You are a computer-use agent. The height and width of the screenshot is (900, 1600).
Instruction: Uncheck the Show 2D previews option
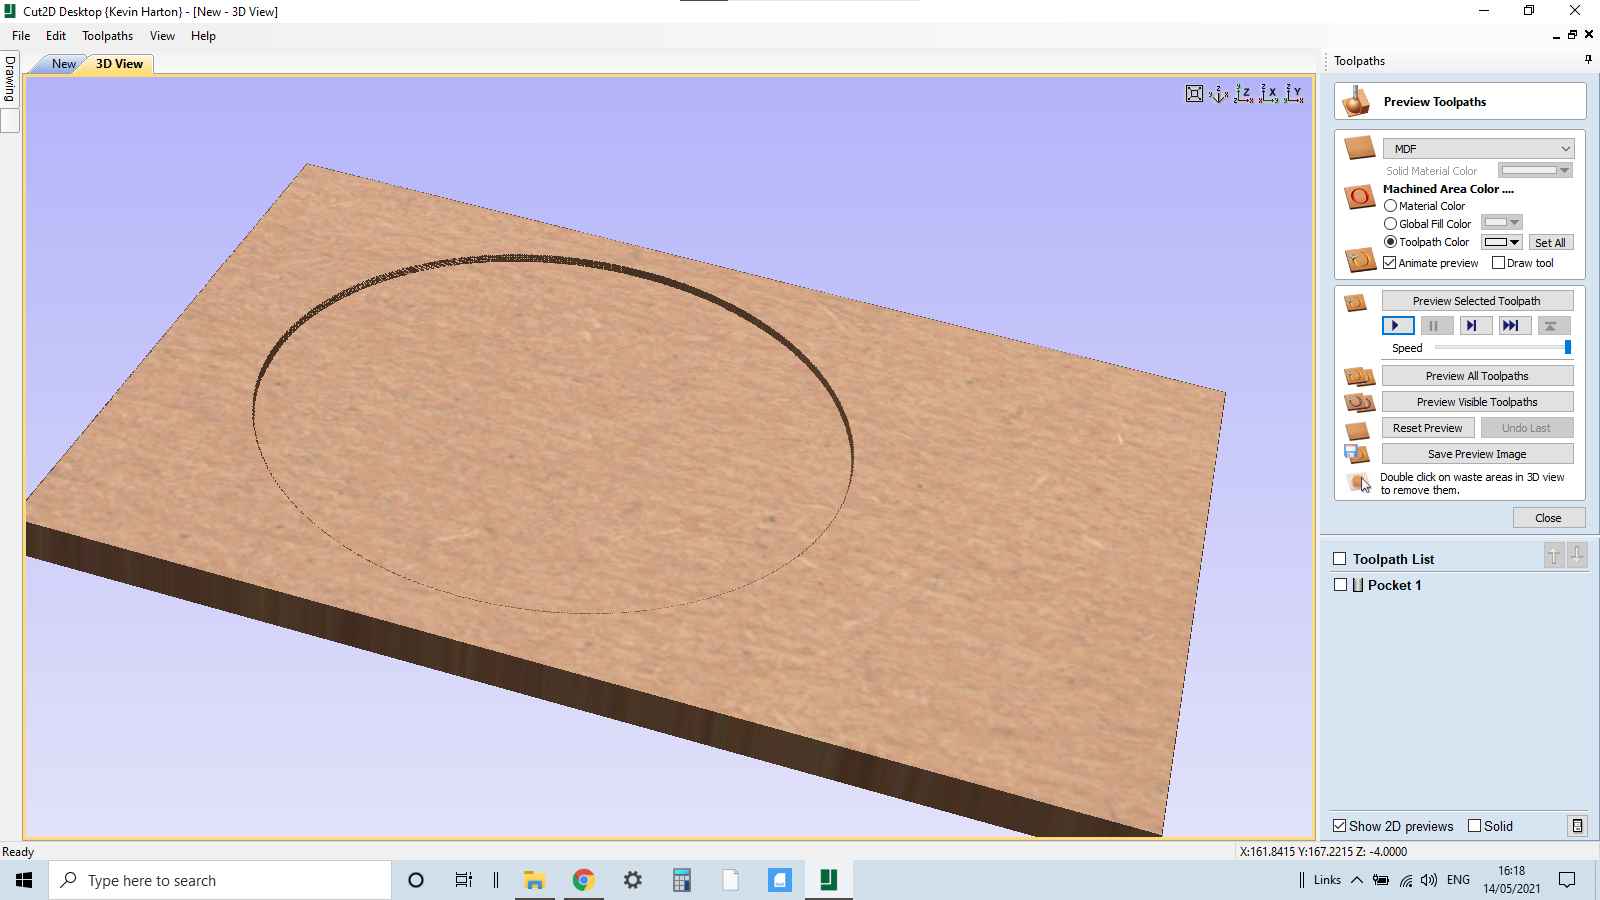click(x=1340, y=826)
